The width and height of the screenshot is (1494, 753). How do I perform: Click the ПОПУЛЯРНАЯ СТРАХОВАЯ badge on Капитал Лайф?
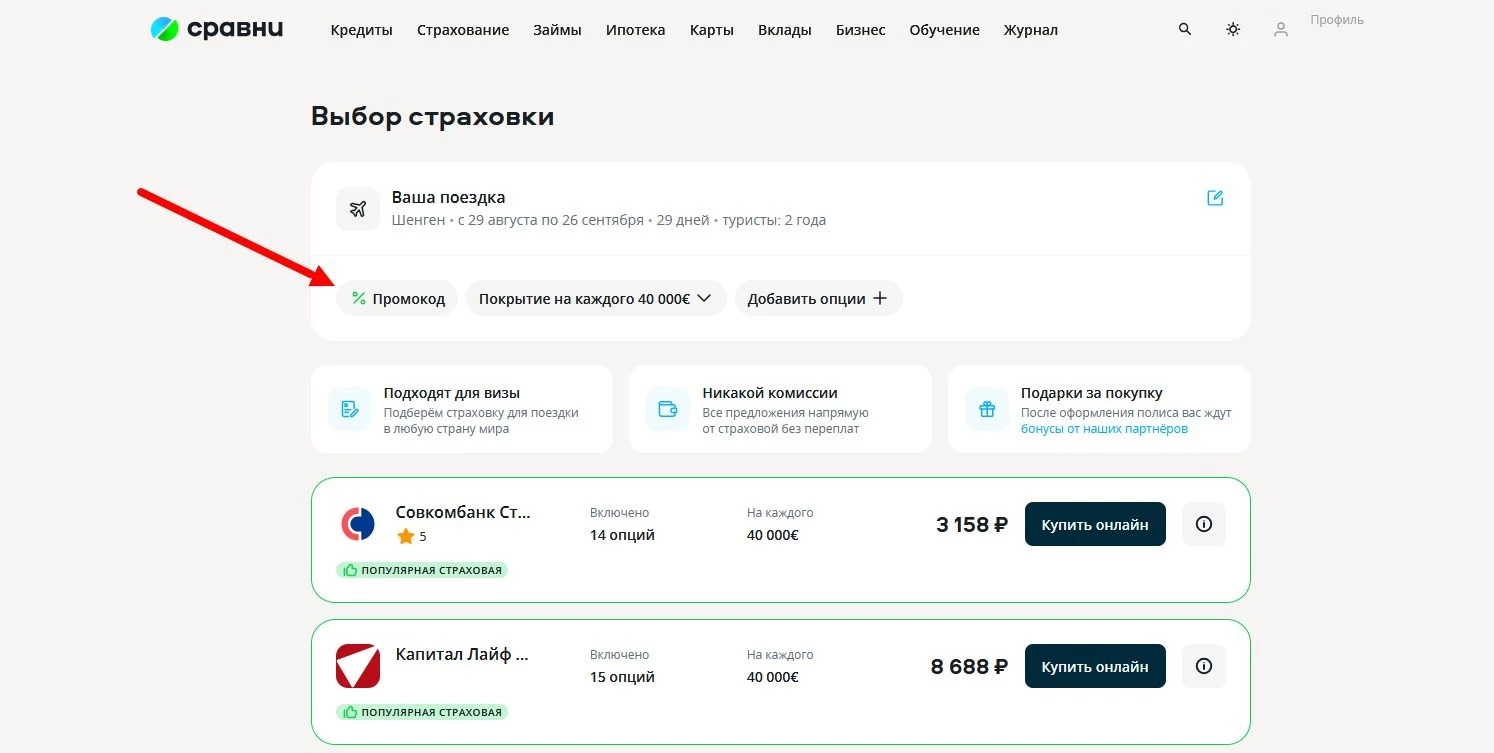[x=421, y=712]
